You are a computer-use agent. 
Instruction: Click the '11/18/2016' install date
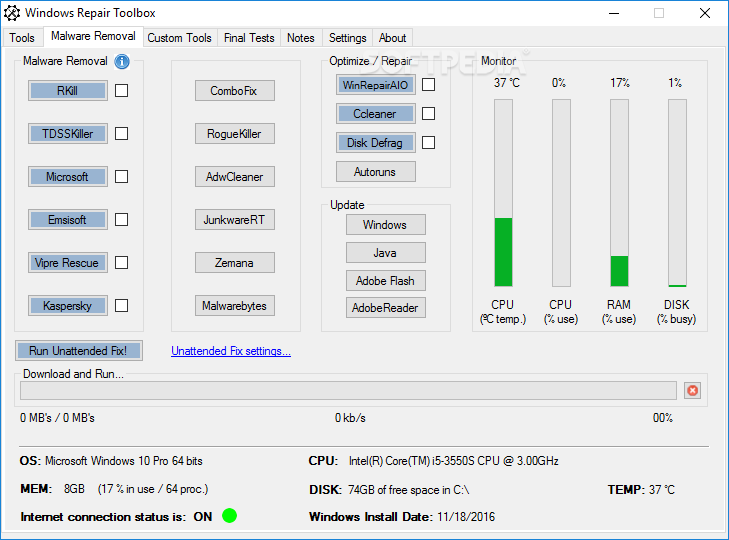[466, 517]
